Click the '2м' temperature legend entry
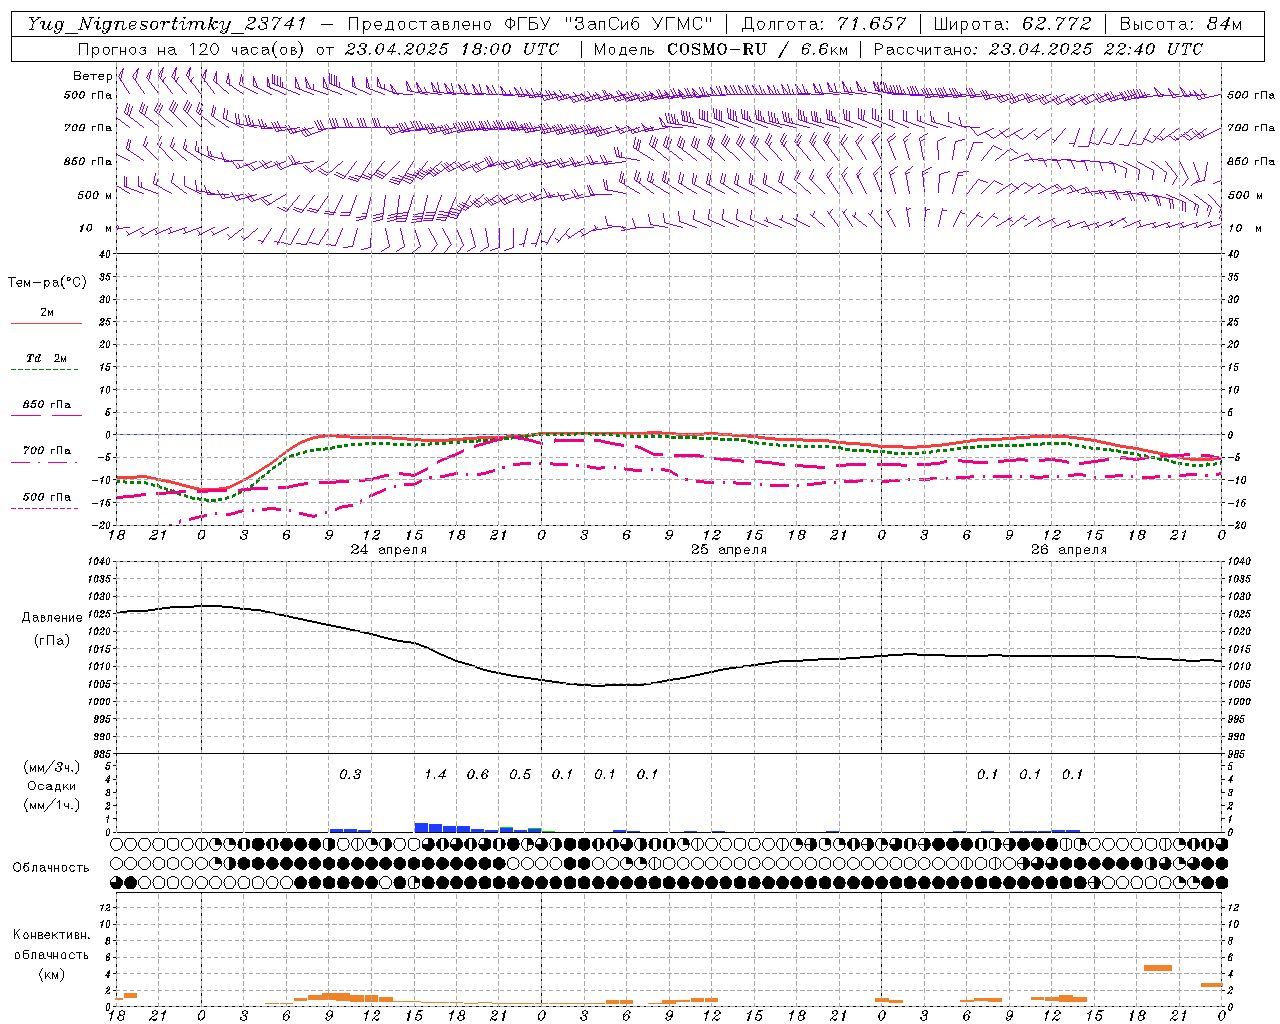This screenshot has width=1280, height=1024. click(47, 313)
